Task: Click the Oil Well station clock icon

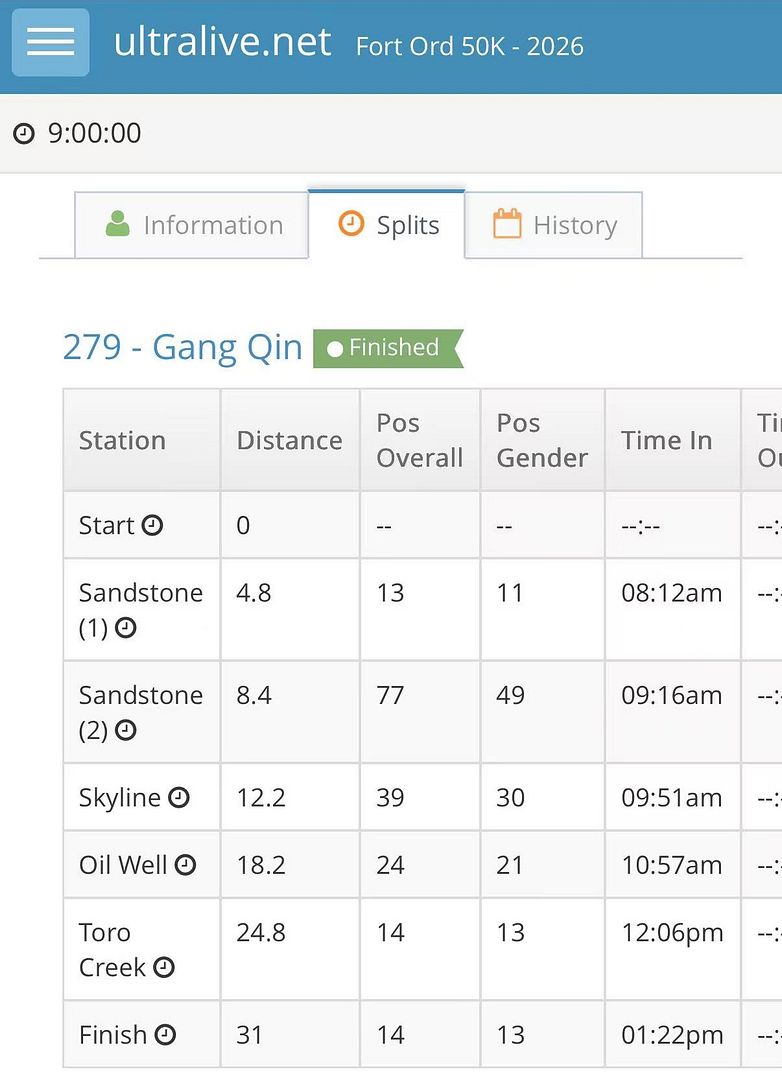Action: (x=185, y=865)
